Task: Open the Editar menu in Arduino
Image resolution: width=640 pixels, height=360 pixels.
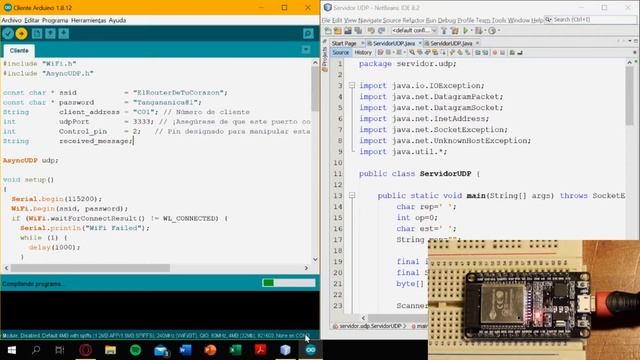Action: [x=32, y=20]
